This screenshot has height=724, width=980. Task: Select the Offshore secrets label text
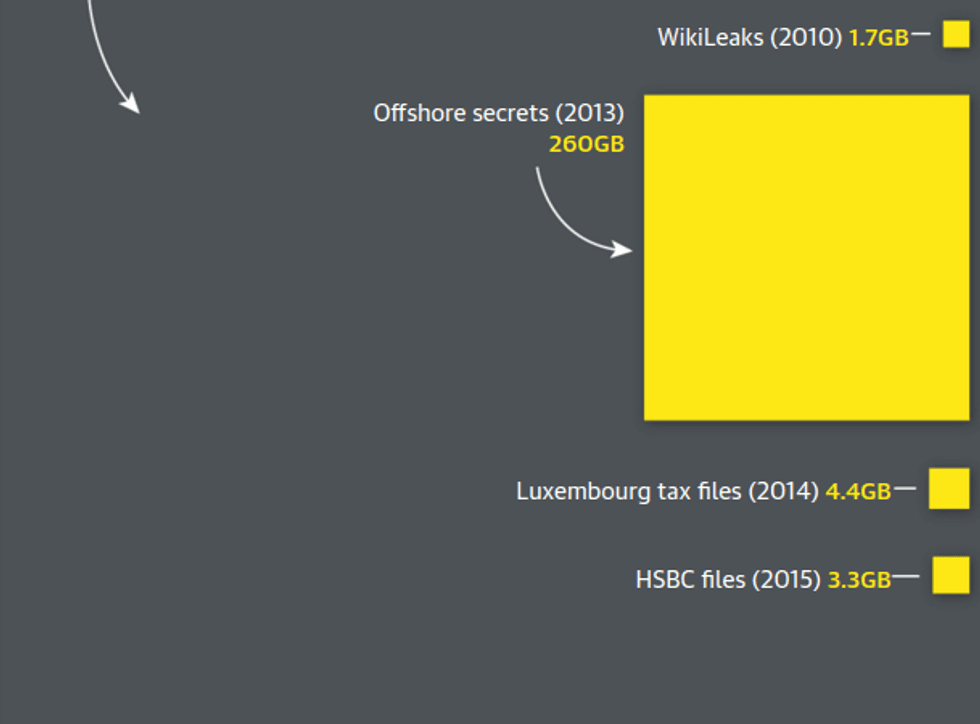coord(498,113)
